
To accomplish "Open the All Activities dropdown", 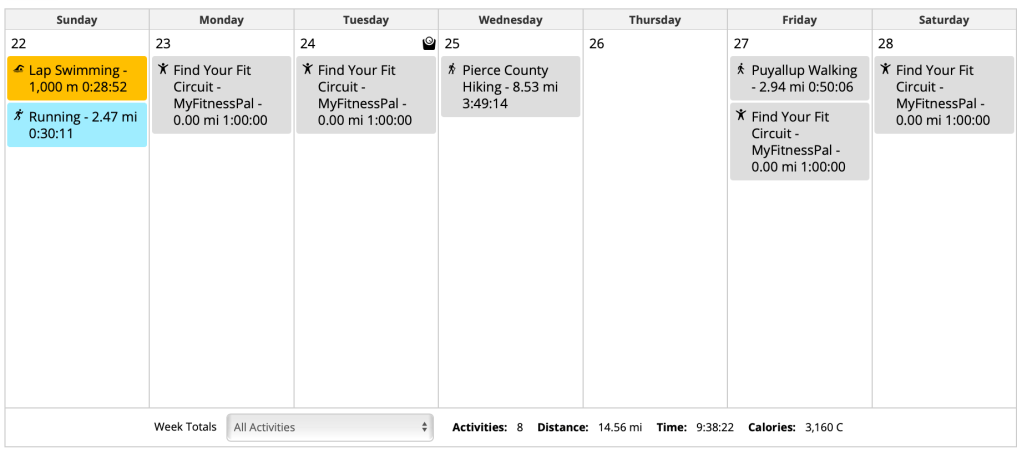I will point(330,427).
